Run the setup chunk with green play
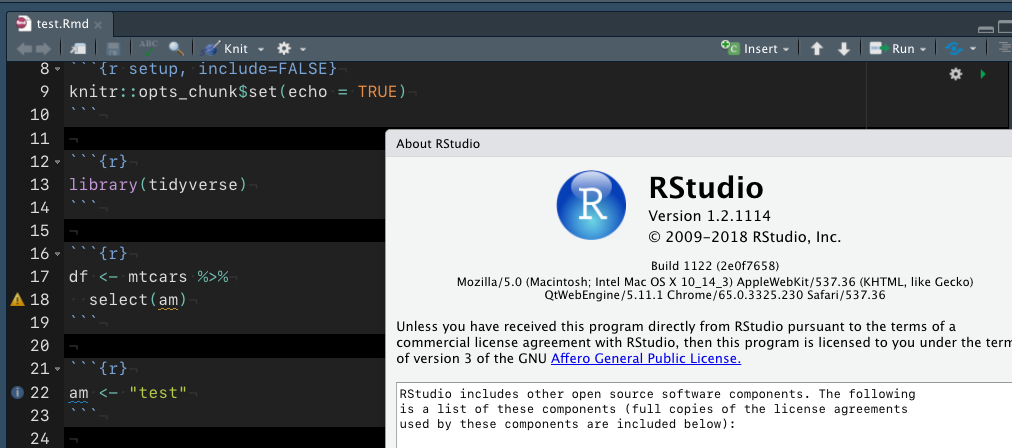 point(983,74)
